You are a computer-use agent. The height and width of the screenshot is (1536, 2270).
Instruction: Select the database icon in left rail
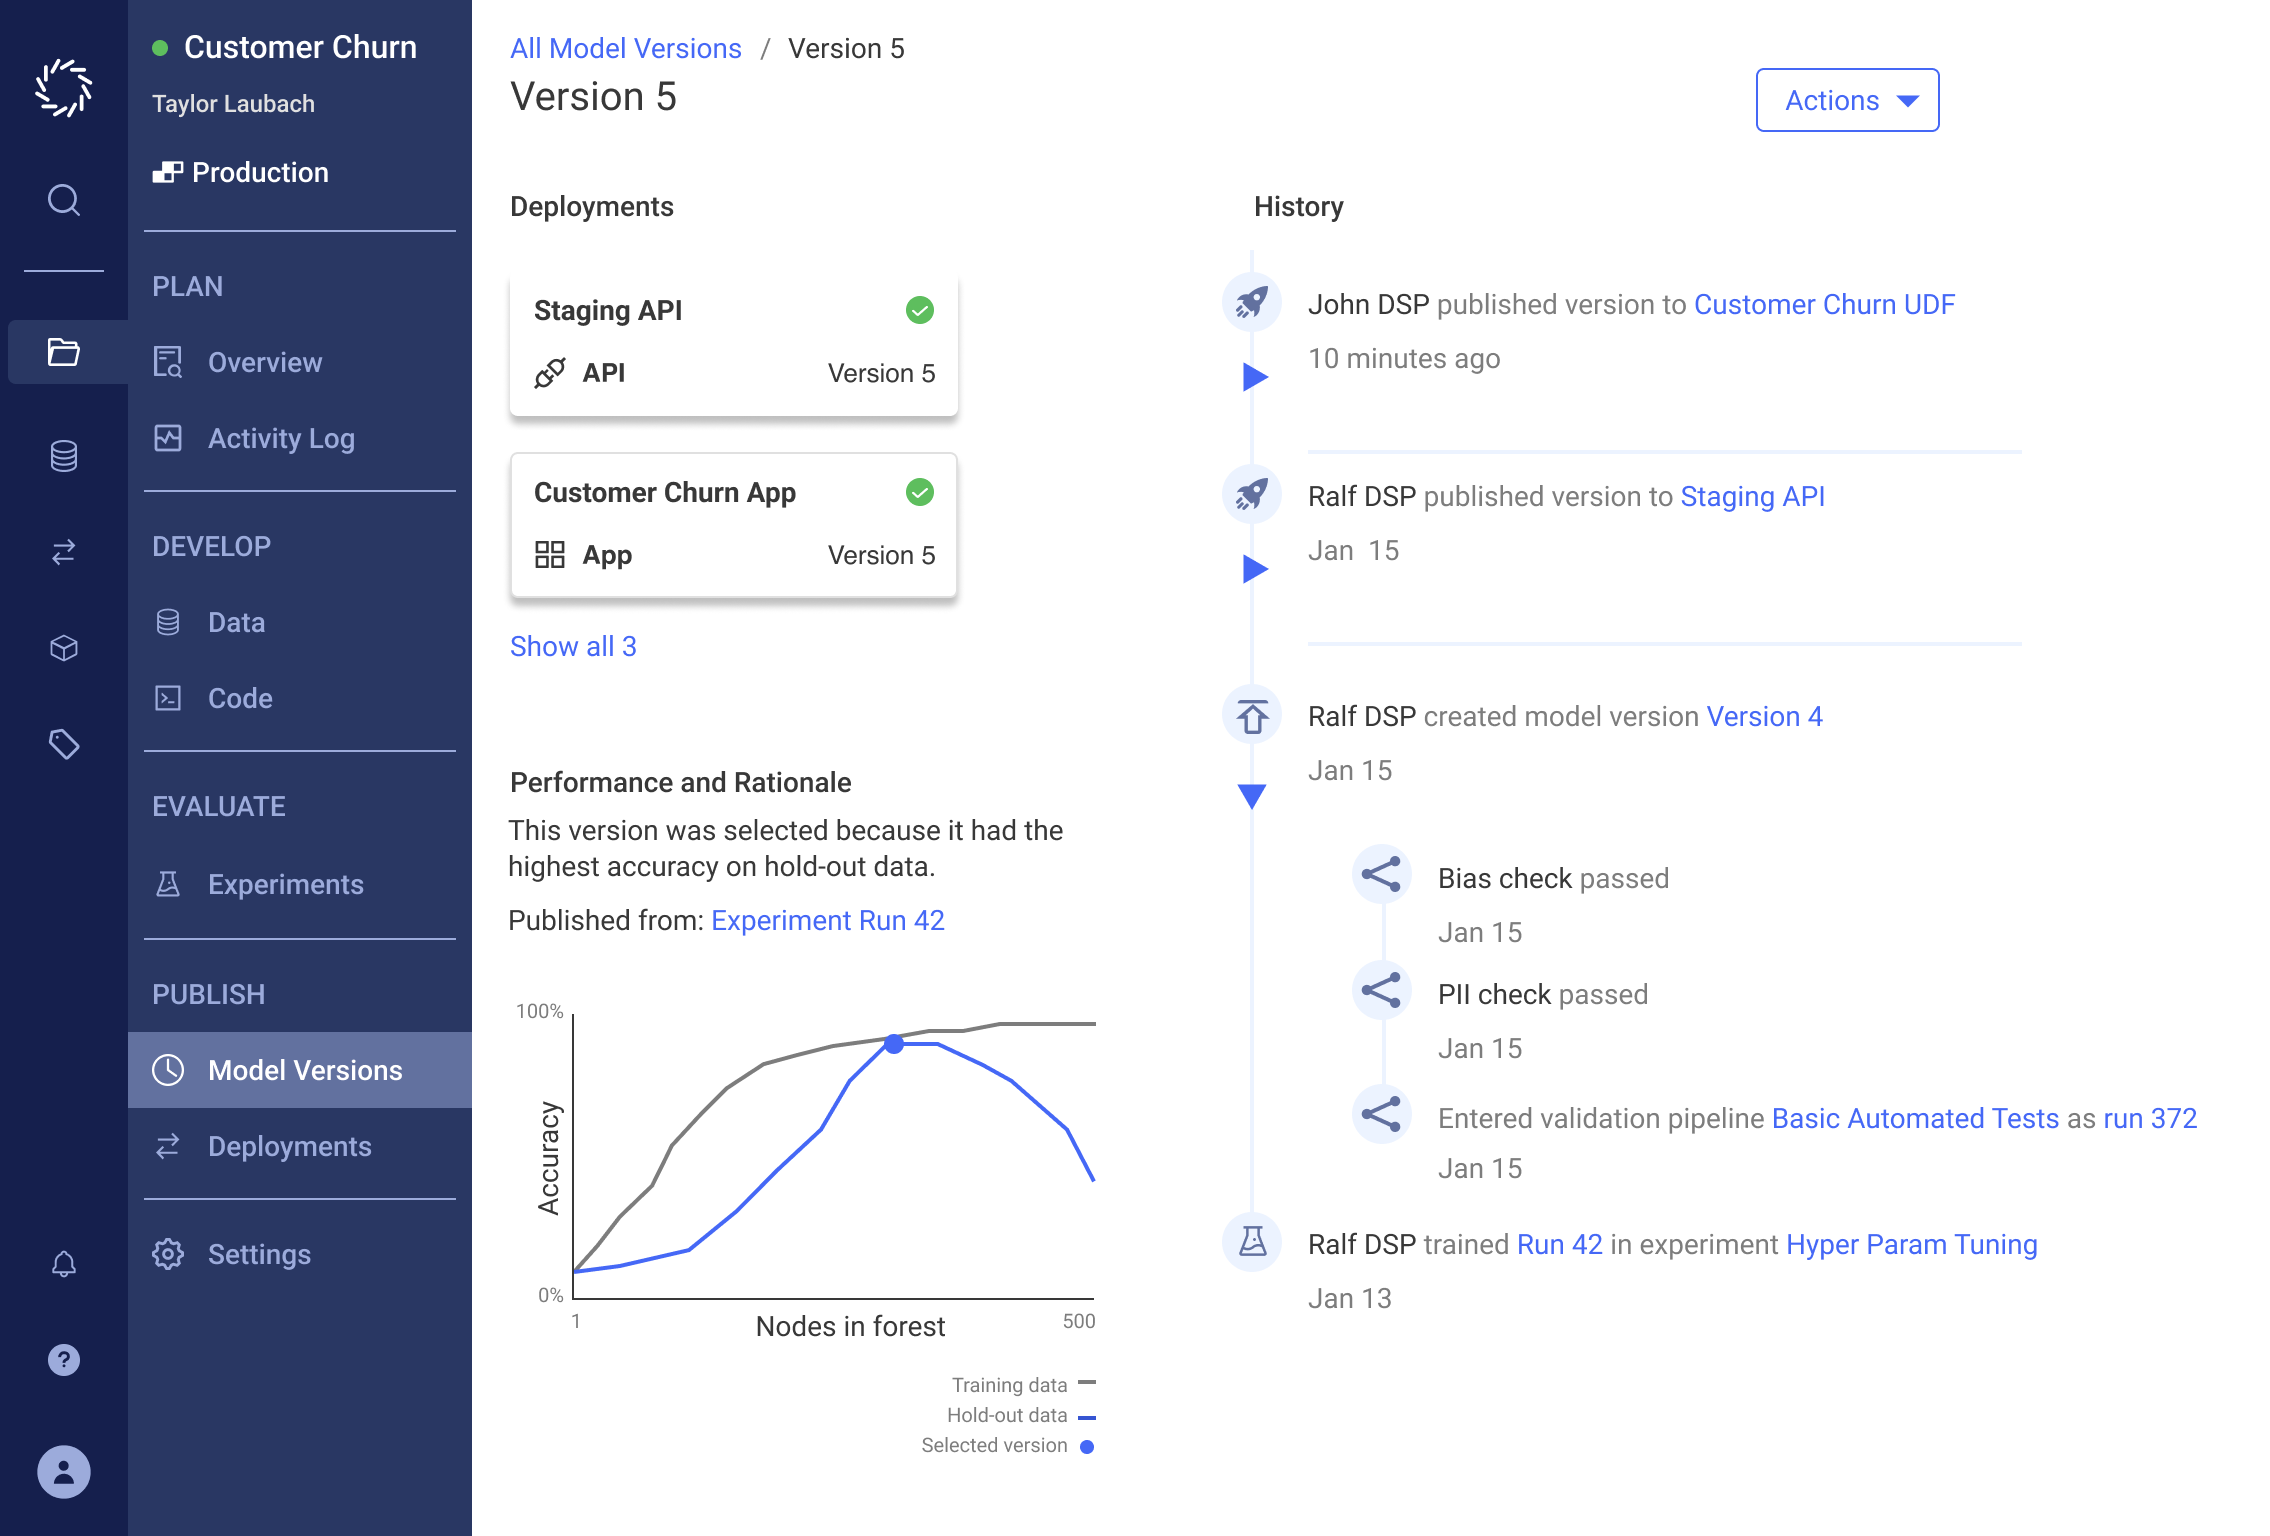[64, 456]
